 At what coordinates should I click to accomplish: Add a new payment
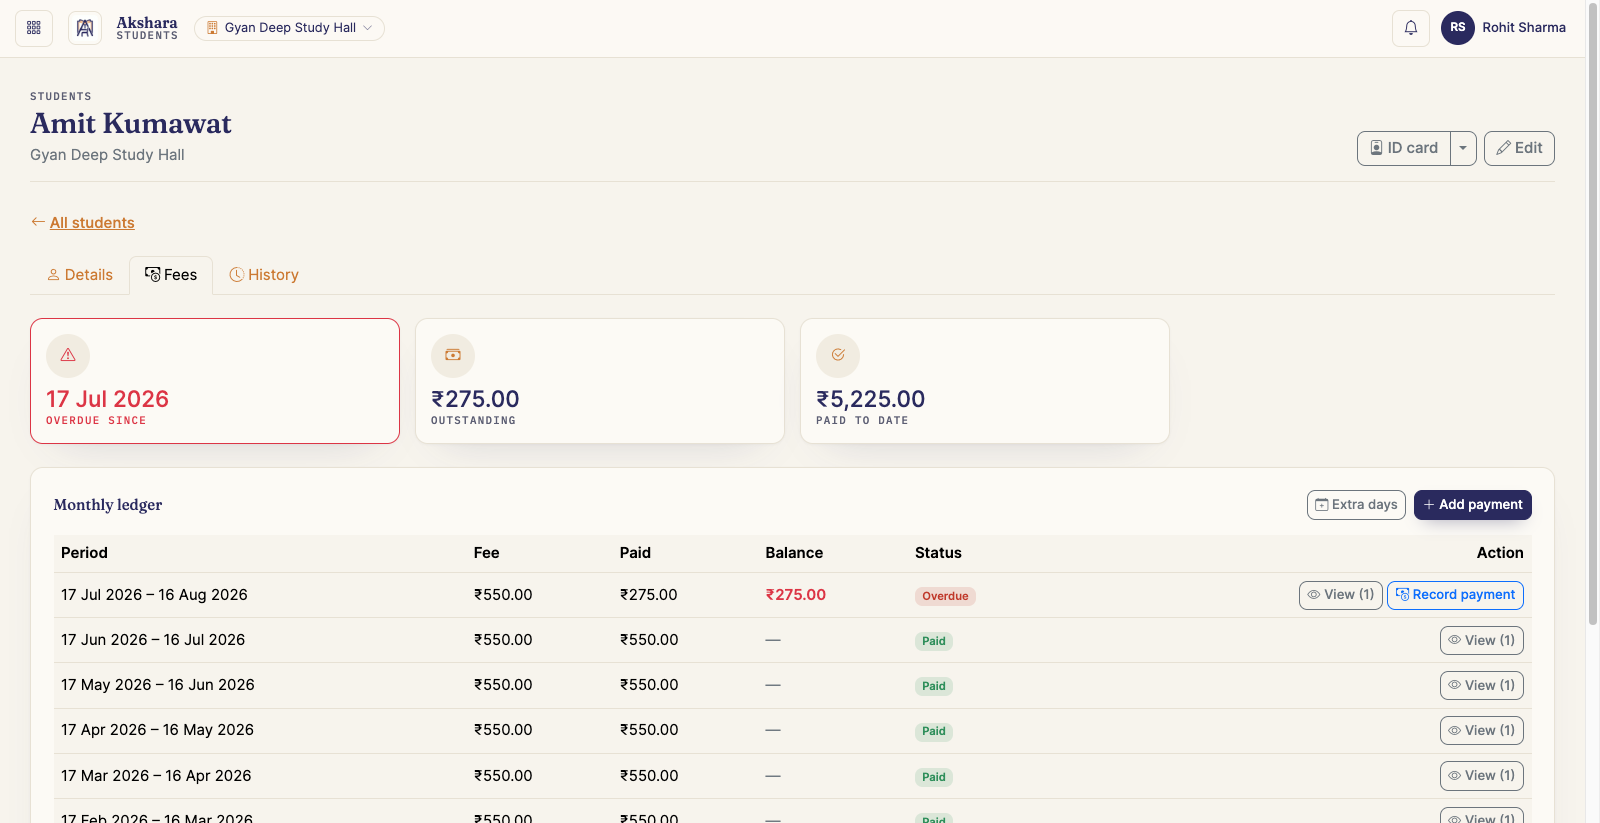coord(1473,505)
